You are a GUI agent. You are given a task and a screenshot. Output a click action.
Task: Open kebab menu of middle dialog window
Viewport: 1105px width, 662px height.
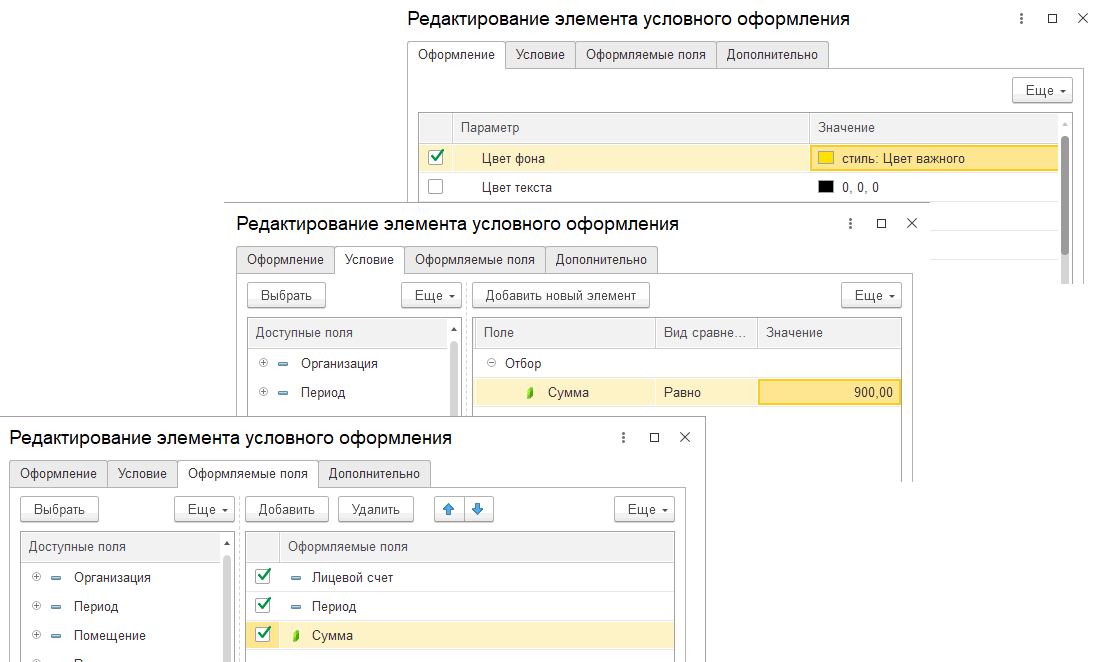click(x=850, y=224)
